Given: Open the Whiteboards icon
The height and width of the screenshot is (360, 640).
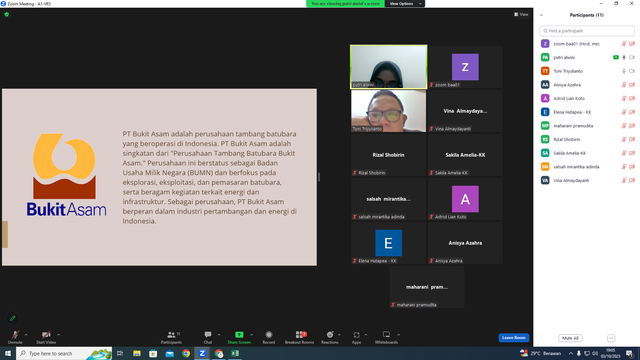Looking at the screenshot, I should click(x=386, y=335).
